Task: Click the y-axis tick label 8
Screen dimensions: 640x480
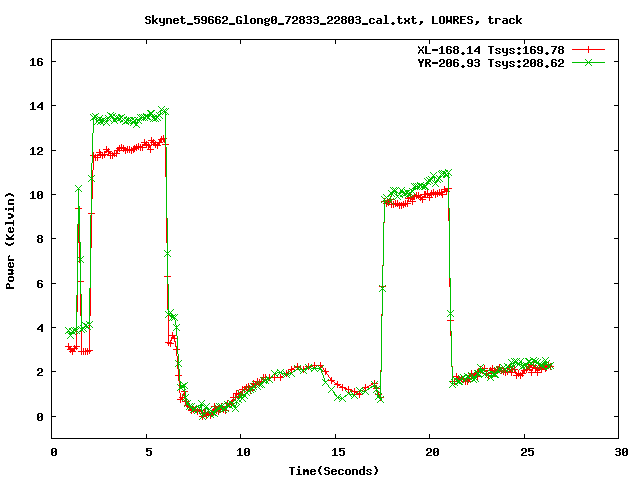Action: [x=40, y=239]
